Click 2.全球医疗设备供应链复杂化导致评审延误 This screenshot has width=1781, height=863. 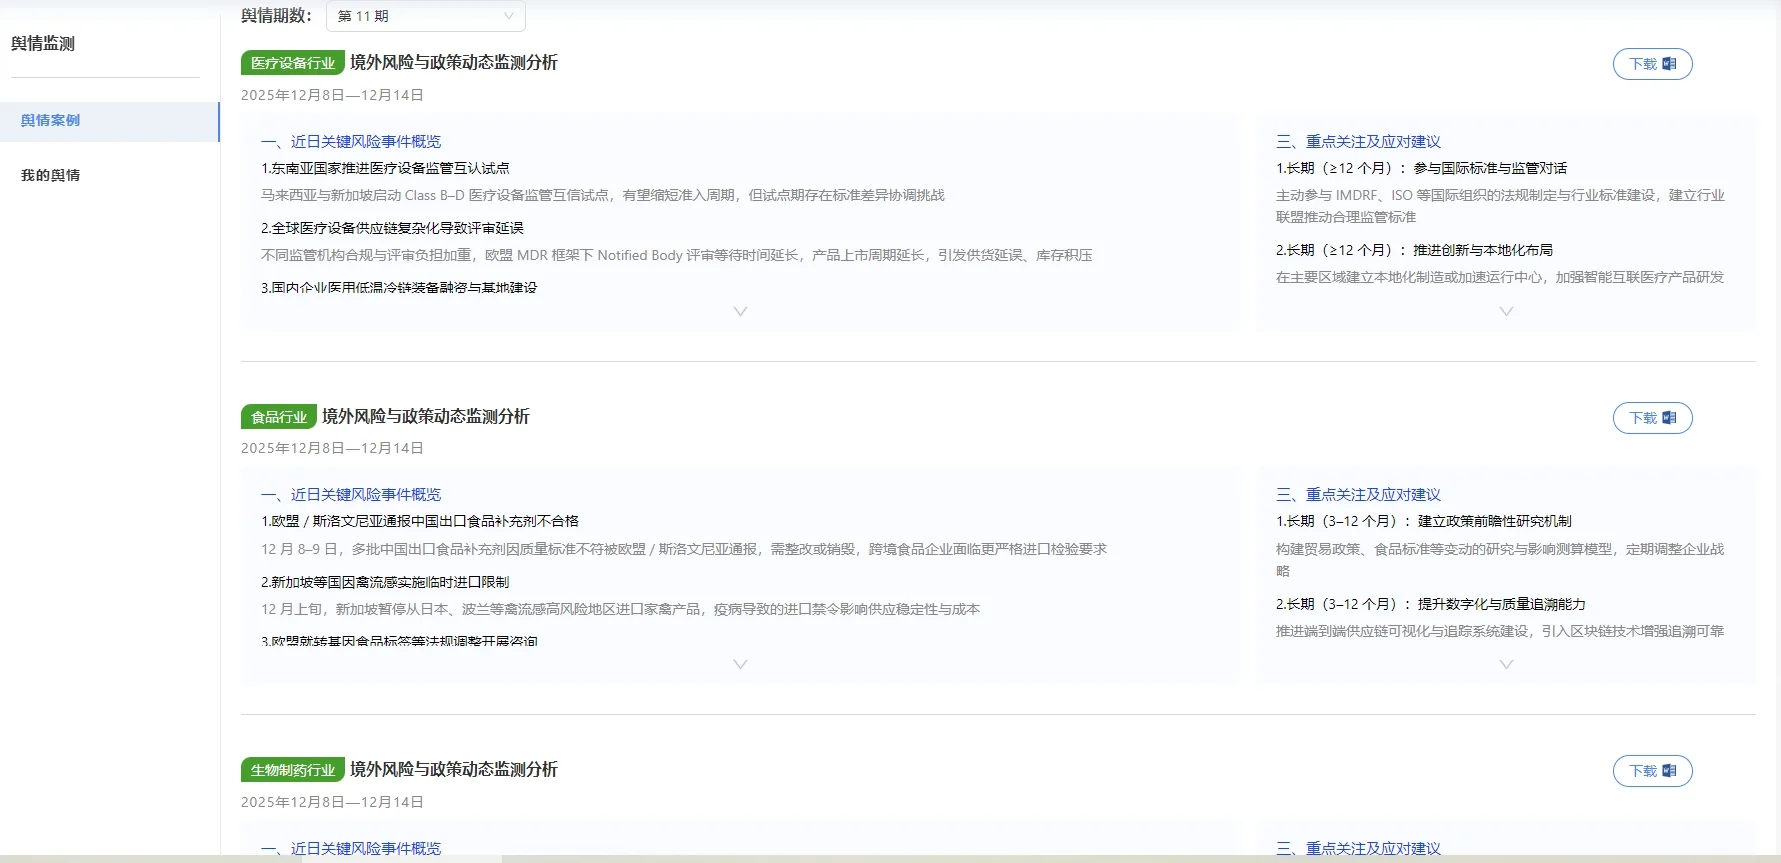pyautogui.click(x=392, y=228)
